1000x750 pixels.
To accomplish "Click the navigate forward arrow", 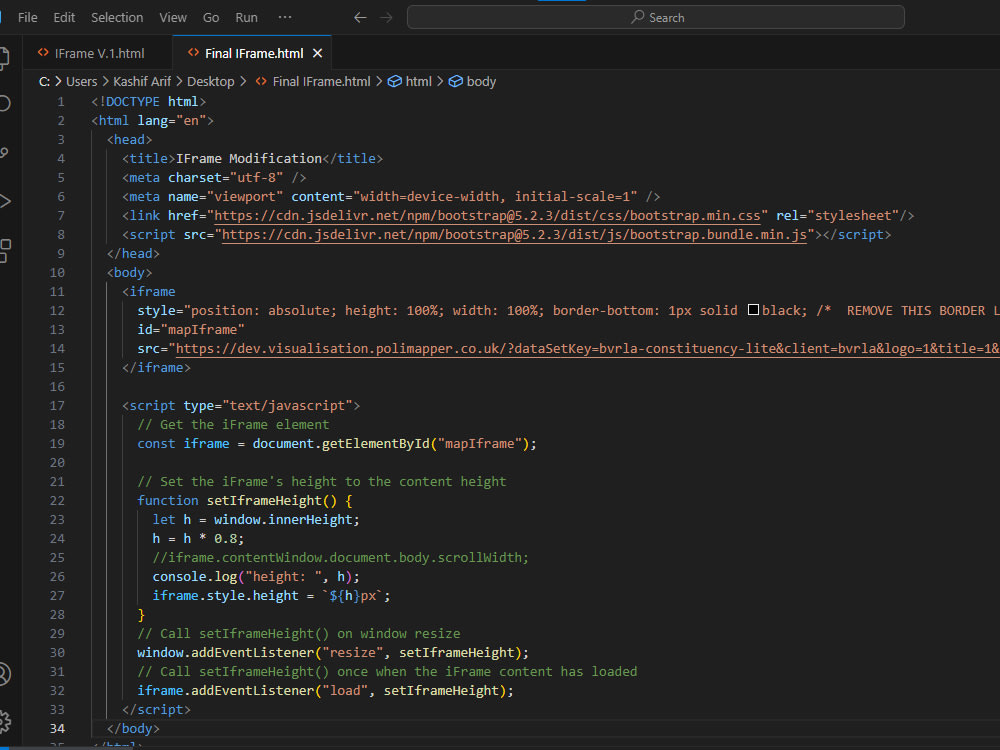I will tap(385, 17).
